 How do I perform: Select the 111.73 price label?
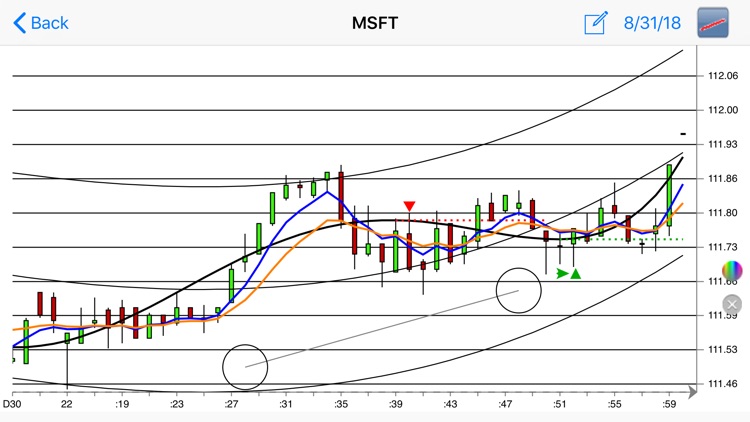tap(723, 247)
